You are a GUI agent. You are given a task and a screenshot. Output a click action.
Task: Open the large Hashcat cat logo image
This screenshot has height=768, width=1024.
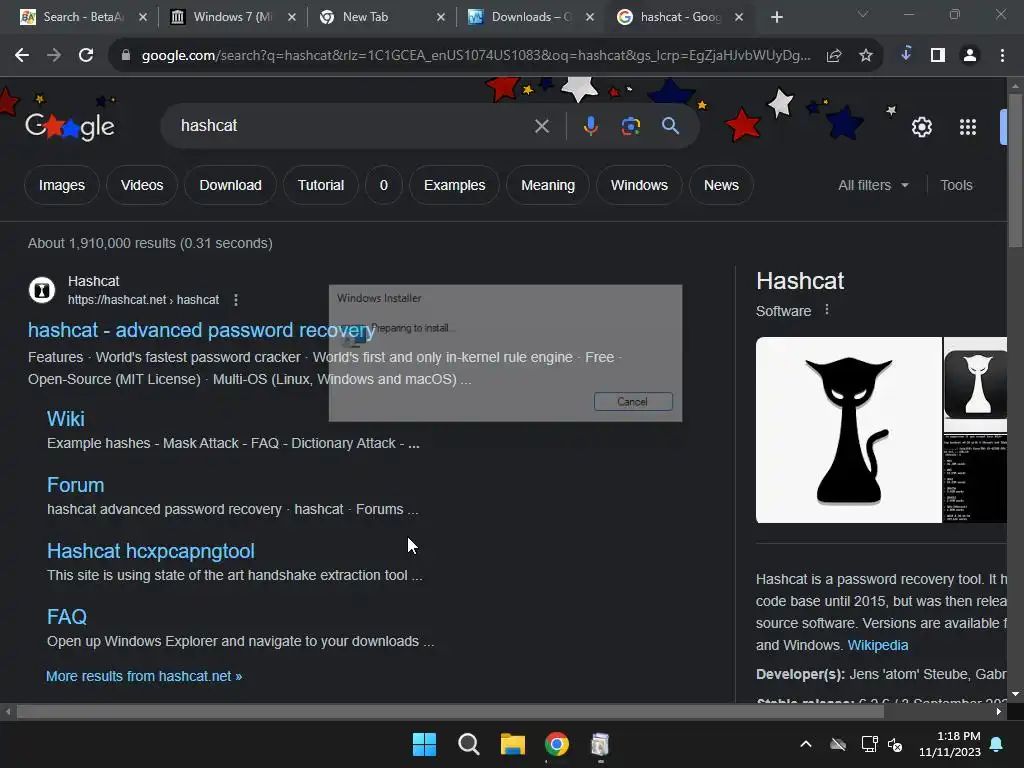[x=848, y=430]
